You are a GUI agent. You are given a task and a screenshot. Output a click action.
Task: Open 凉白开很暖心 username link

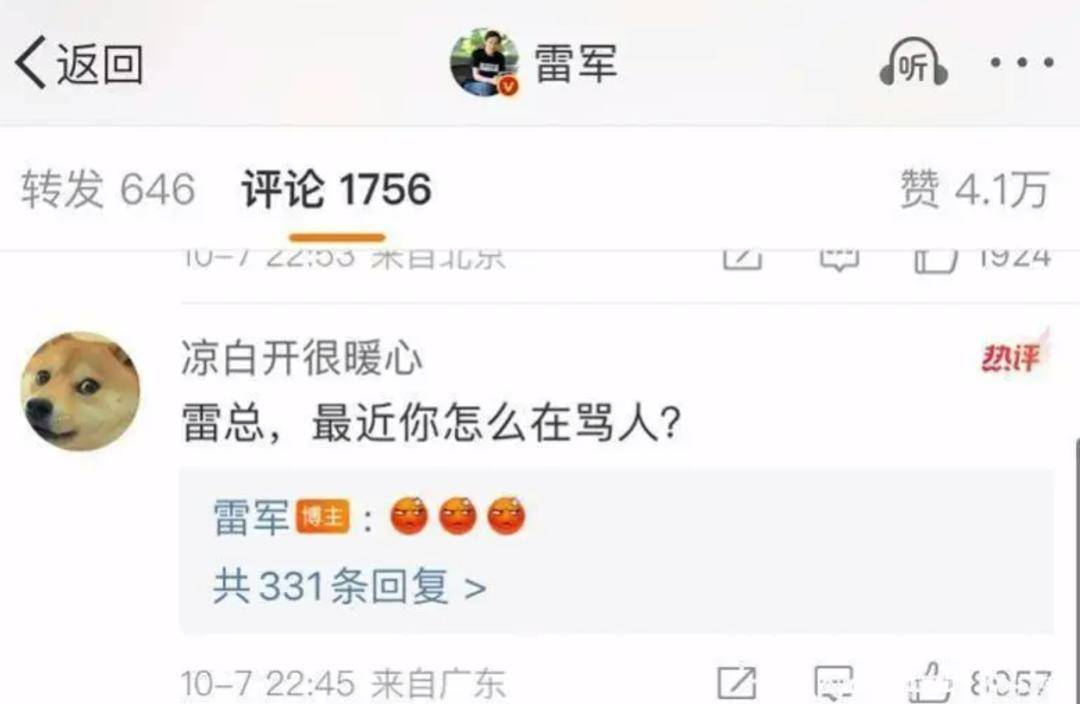click(302, 358)
